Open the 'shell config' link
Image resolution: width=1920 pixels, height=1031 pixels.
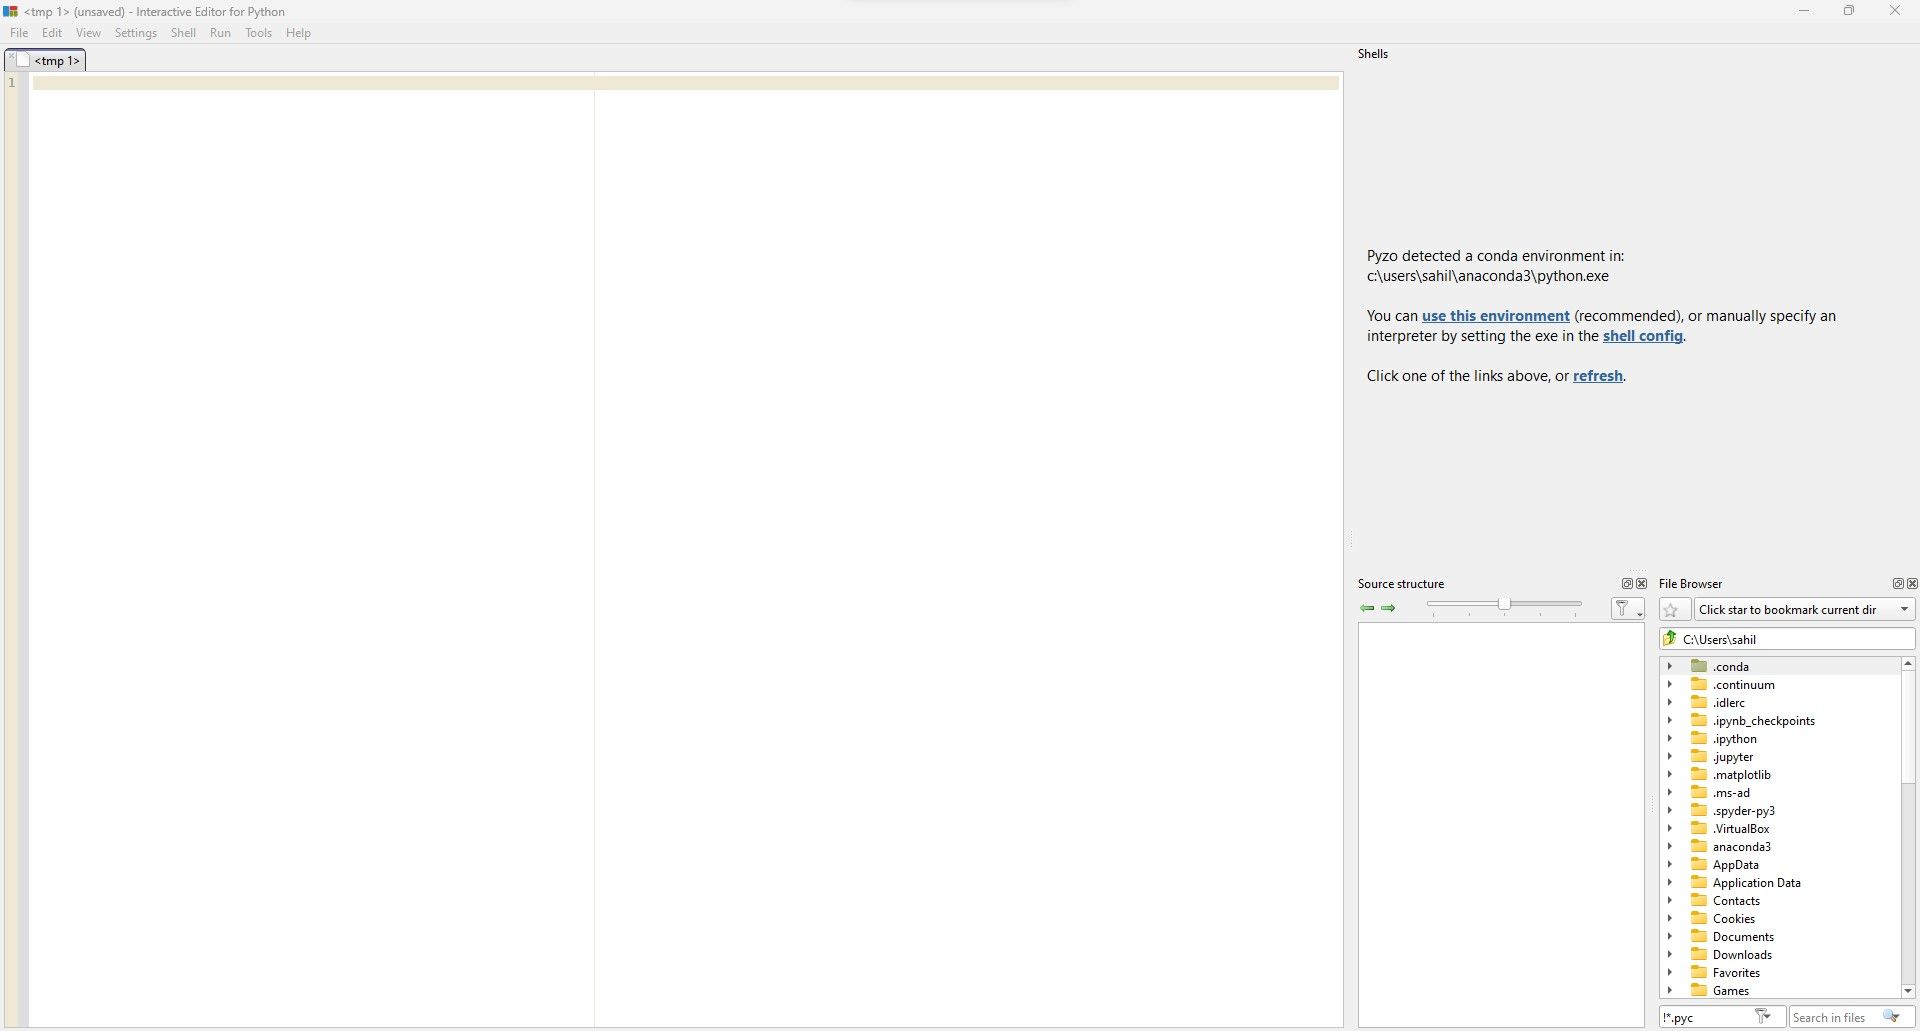(x=1643, y=336)
